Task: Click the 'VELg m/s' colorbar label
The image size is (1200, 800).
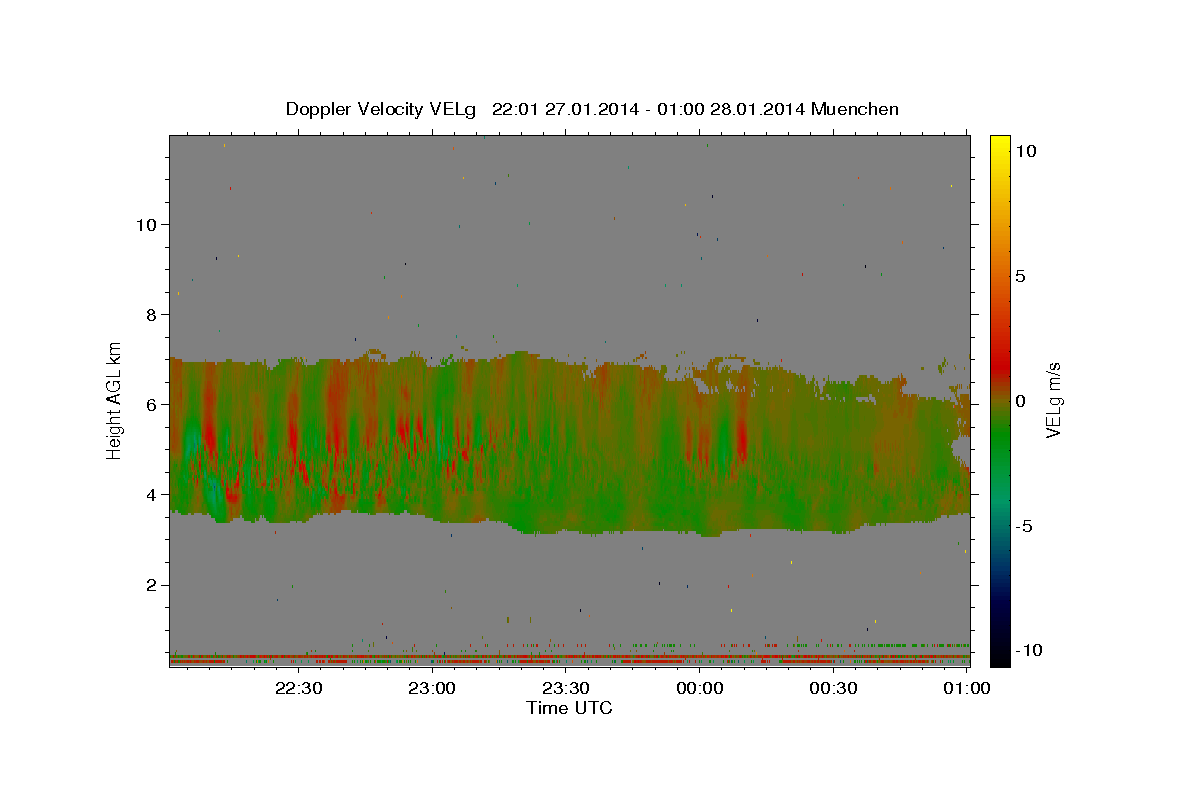Action: 1052,400
